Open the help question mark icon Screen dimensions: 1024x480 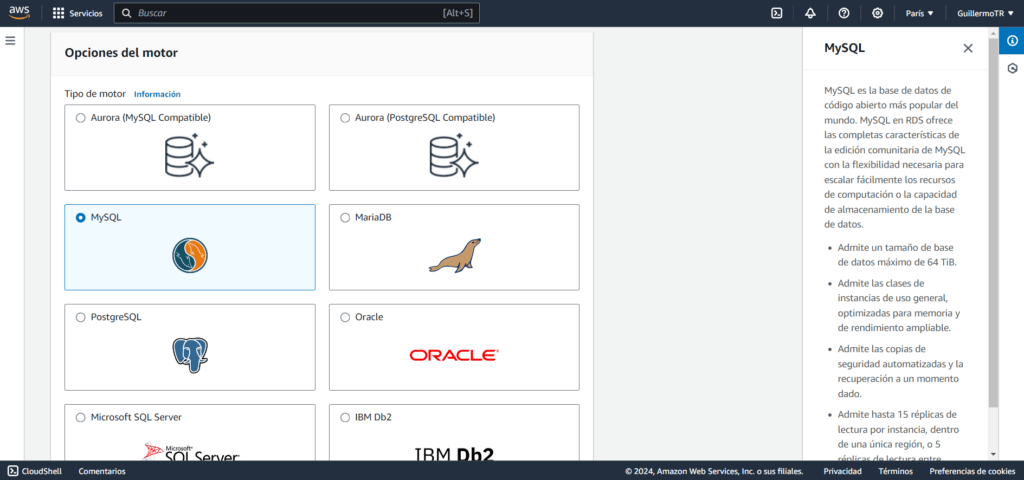[x=844, y=13]
